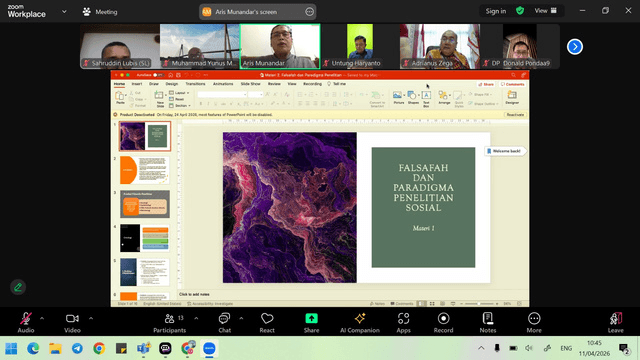The width and height of the screenshot is (640, 360).
Task: Toggle AutoSave switch in PowerPoint title bar
Action: click(x=158, y=75)
